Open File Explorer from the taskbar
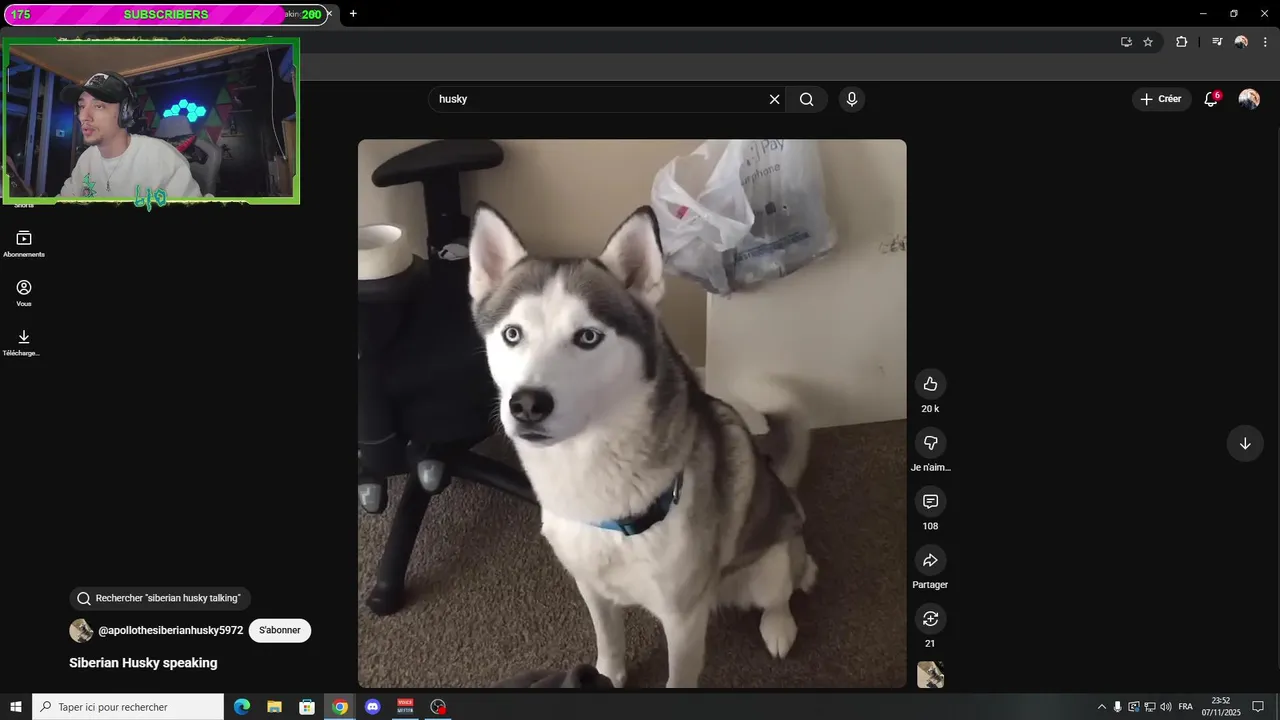 pos(274,707)
